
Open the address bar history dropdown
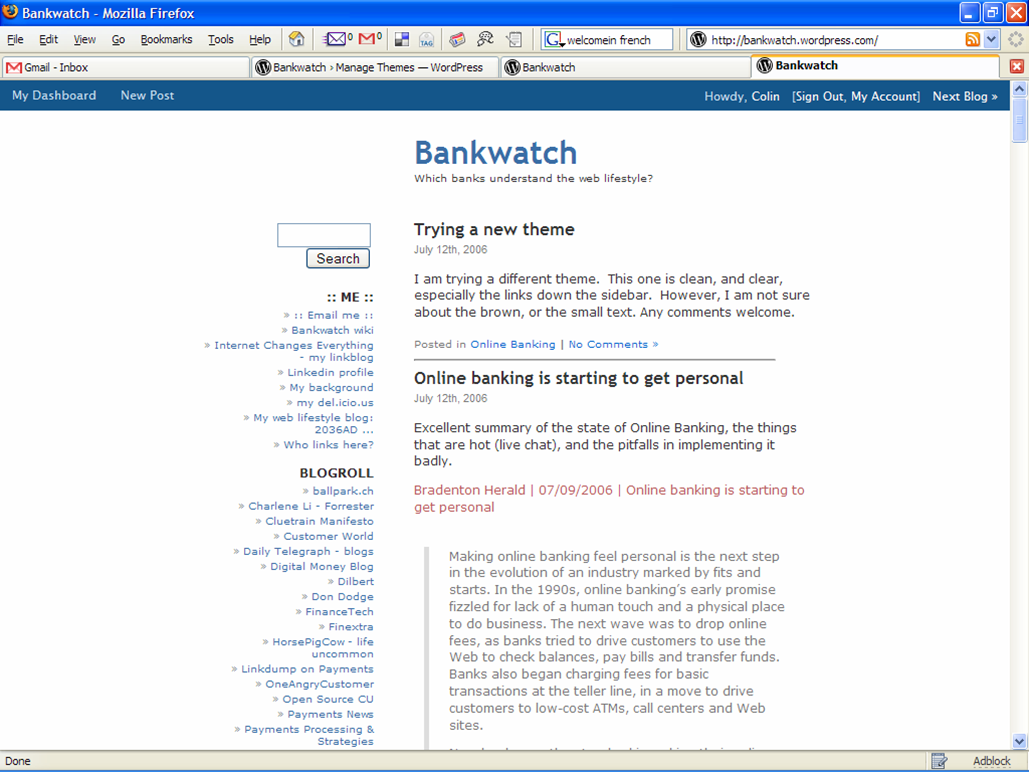click(x=991, y=40)
